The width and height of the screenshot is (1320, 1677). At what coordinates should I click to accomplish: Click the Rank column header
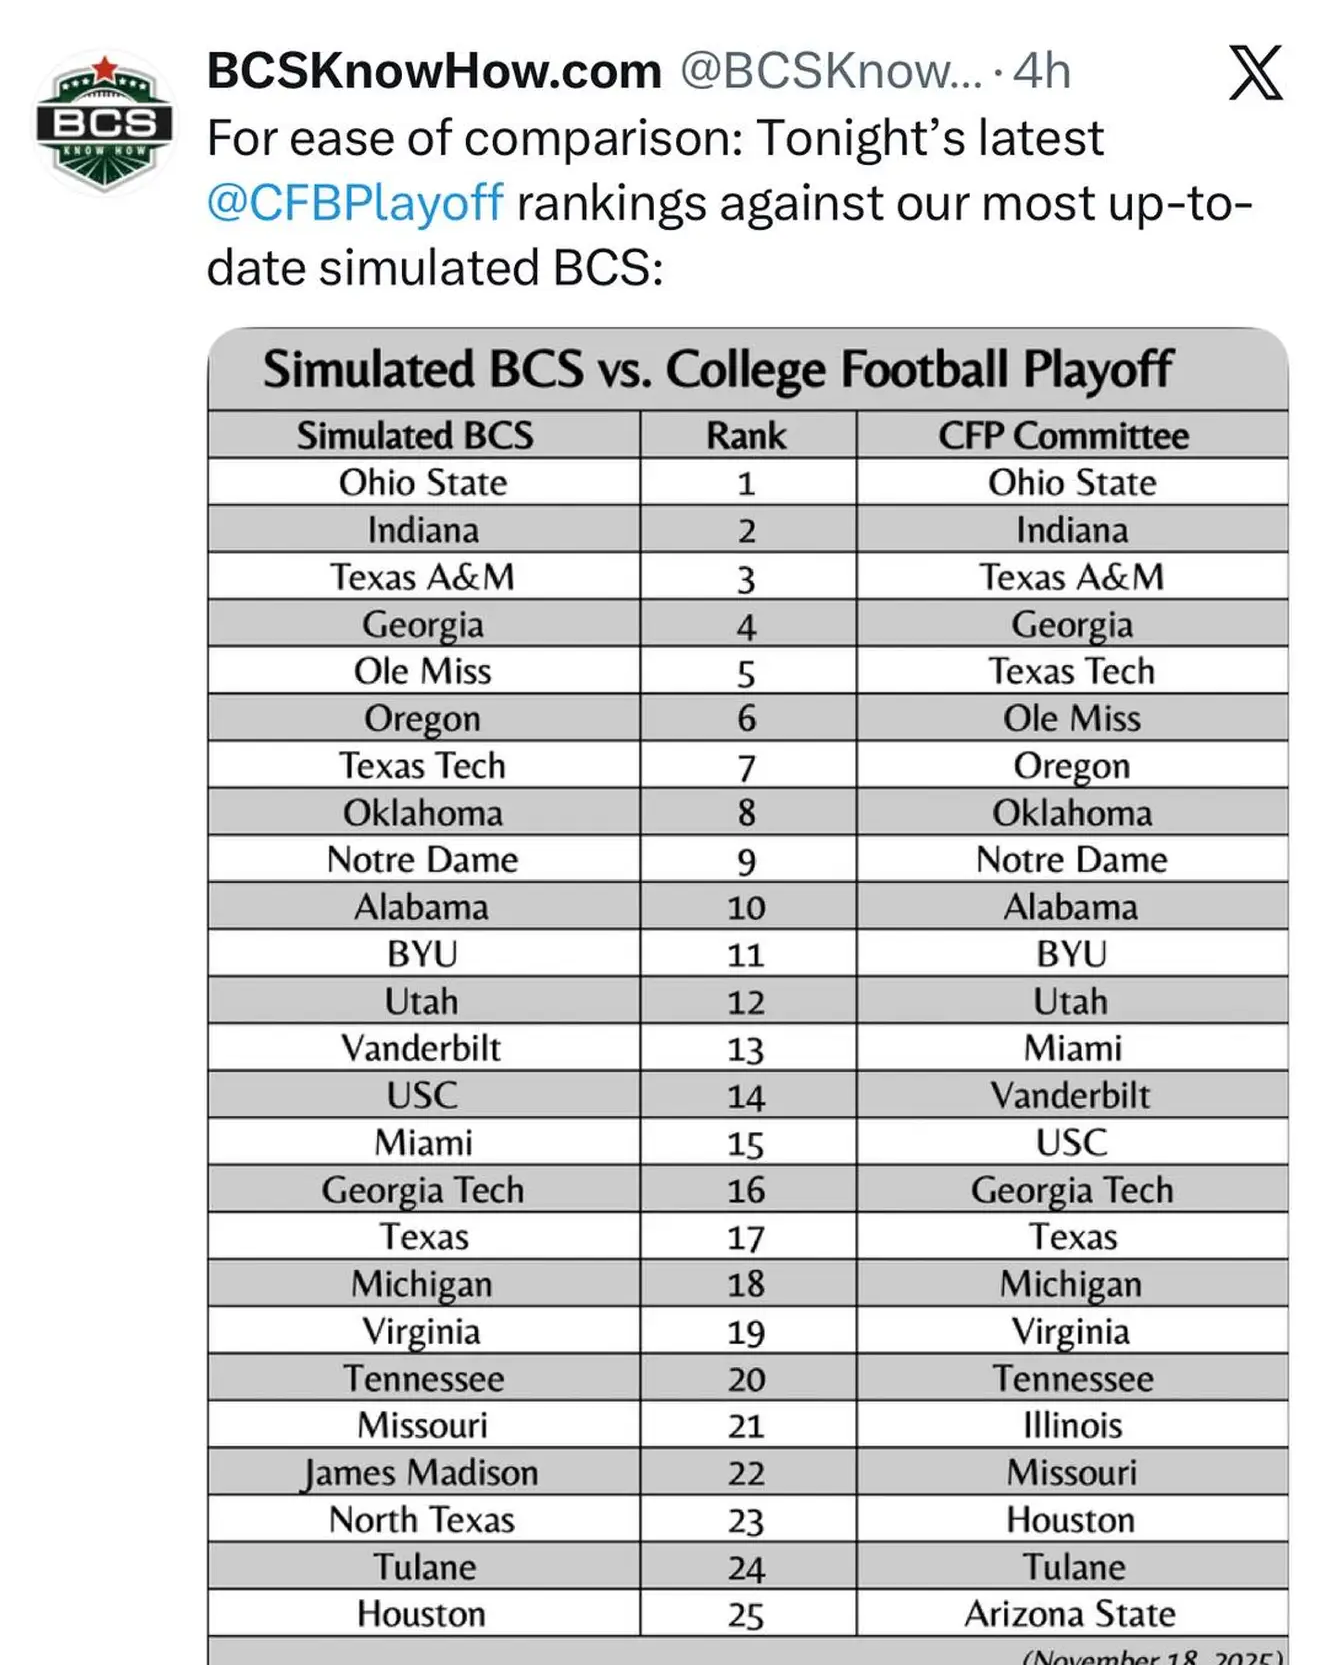746,435
